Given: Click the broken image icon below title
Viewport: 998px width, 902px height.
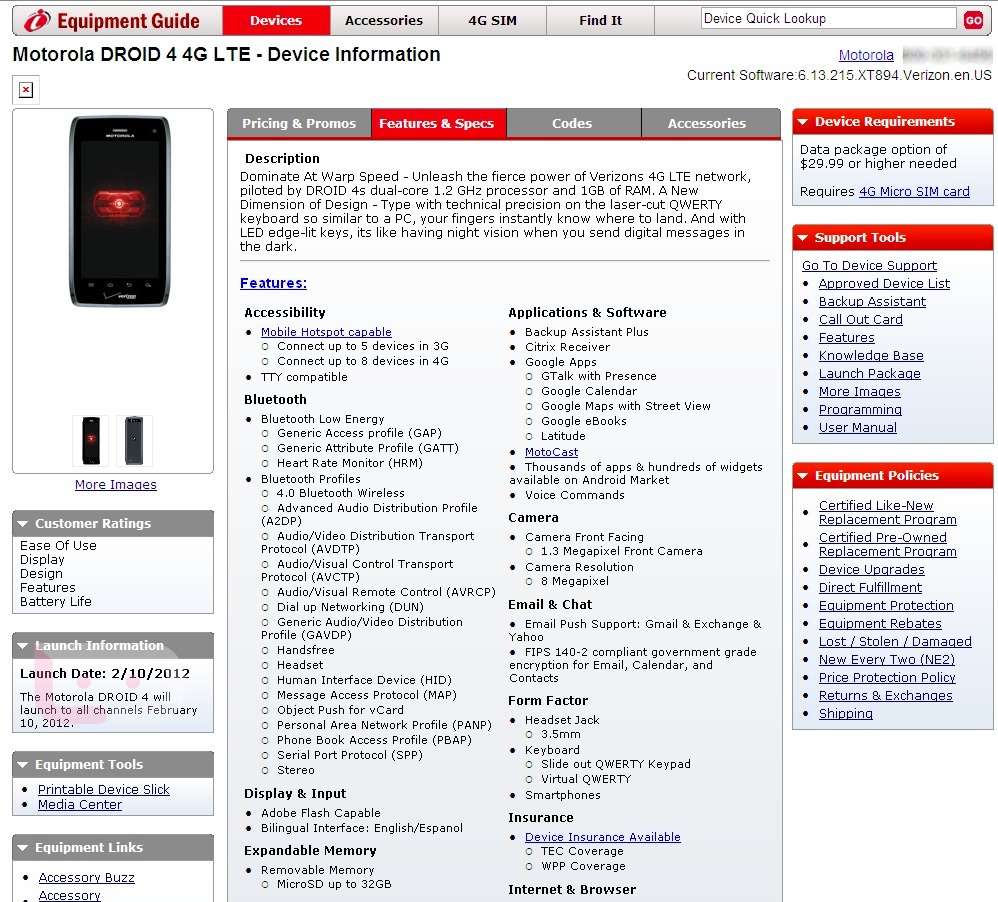Looking at the screenshot, I should (x=26, y=90).
